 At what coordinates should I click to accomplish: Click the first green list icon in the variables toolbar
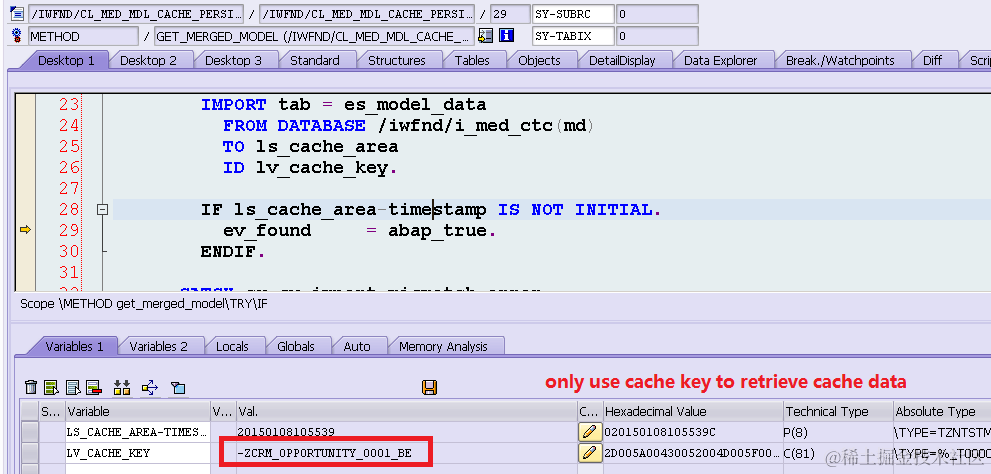click(x=52, y=387)
